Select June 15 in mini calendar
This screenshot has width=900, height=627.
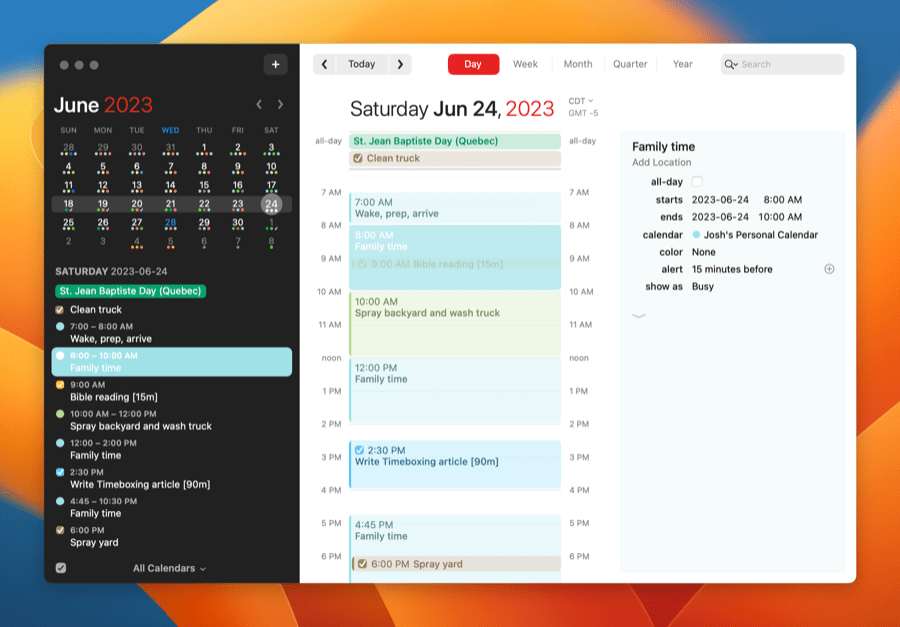coord(204,187)
